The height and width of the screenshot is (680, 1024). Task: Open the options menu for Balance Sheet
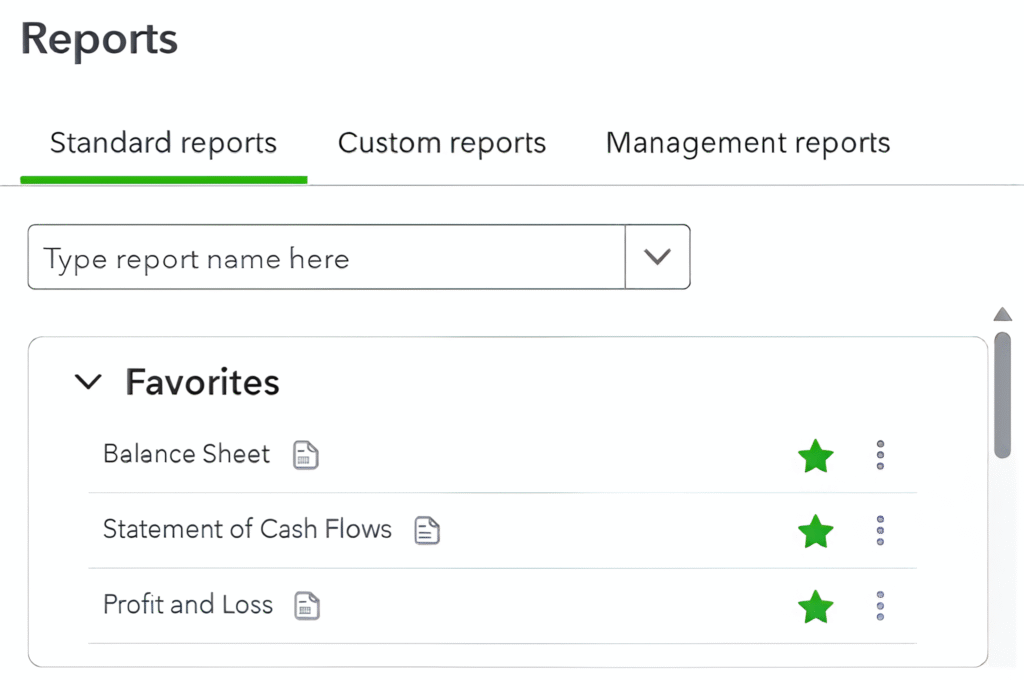click(x=880, y=455)
